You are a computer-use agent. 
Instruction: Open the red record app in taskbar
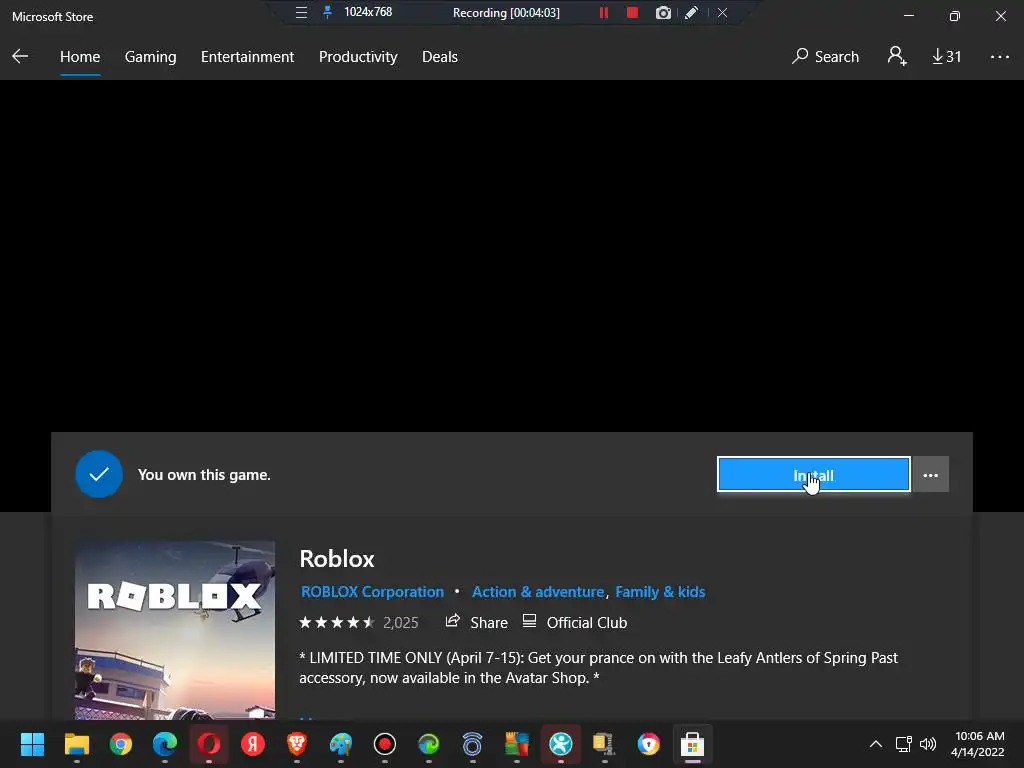385,744
